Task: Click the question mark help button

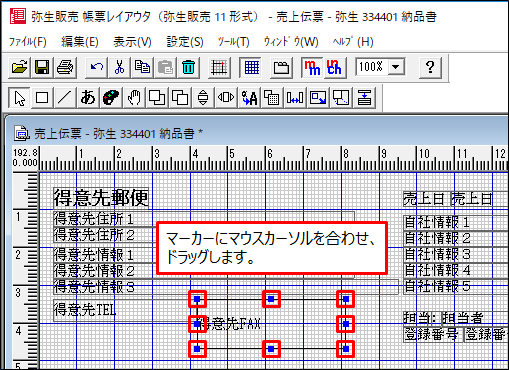Action: (430, 68)
